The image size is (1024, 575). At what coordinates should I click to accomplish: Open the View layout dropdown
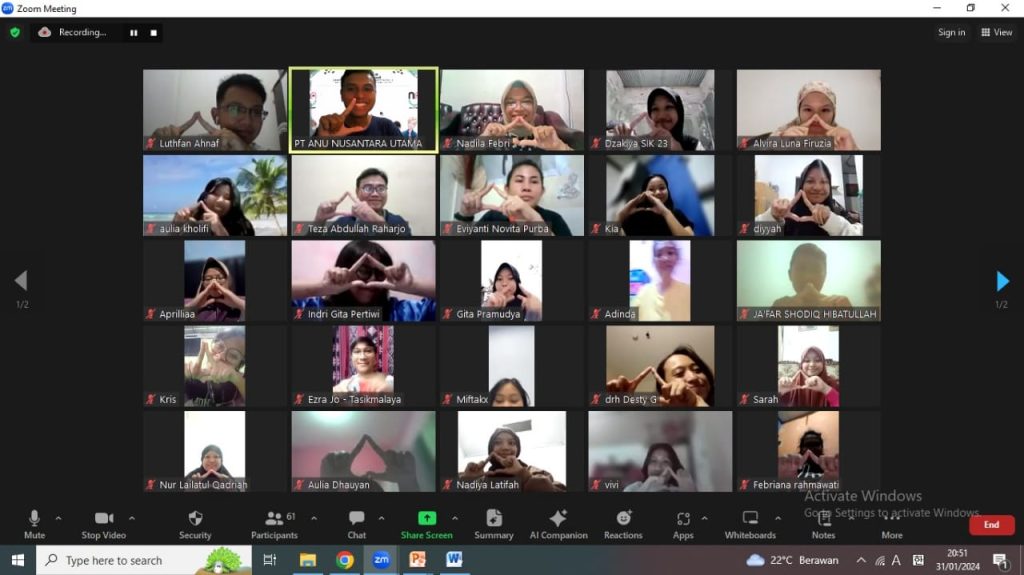[997, 32]
